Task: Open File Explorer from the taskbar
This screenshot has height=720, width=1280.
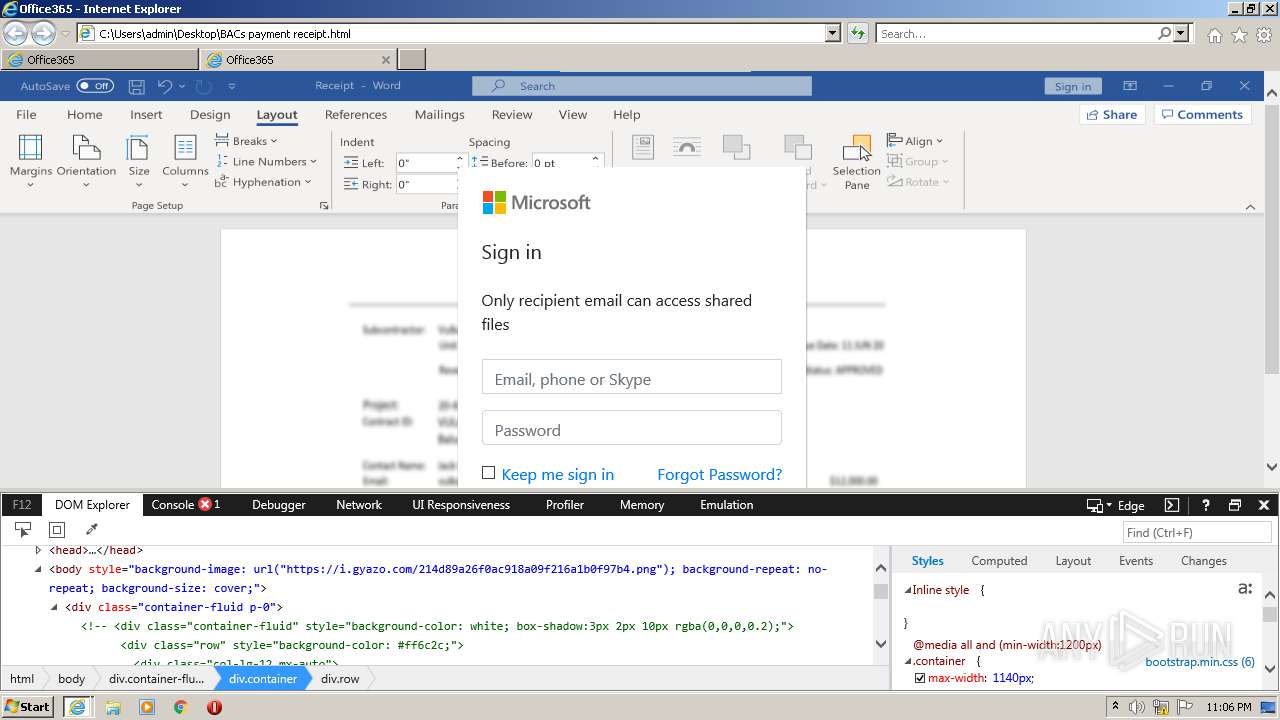Action: [113, 707]
